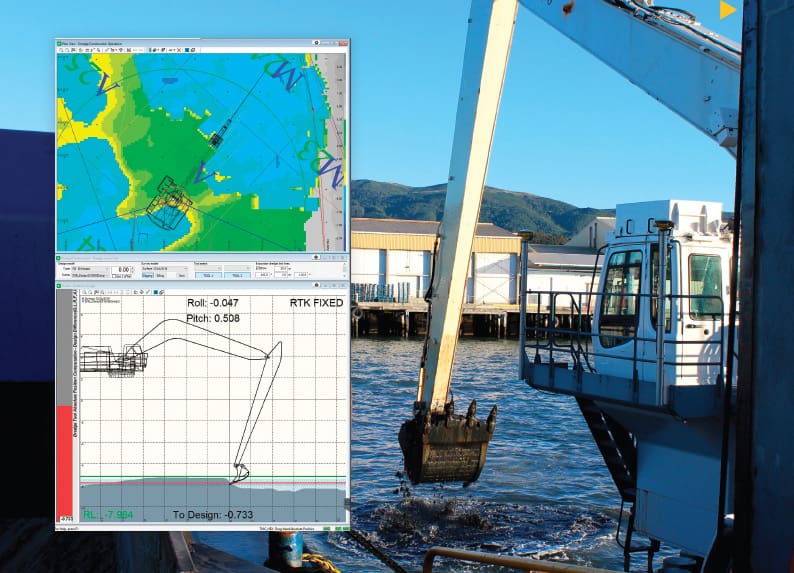
Task: Click the 0.00 offset input field
Action: pyautogui.click(x=120, y=269)
